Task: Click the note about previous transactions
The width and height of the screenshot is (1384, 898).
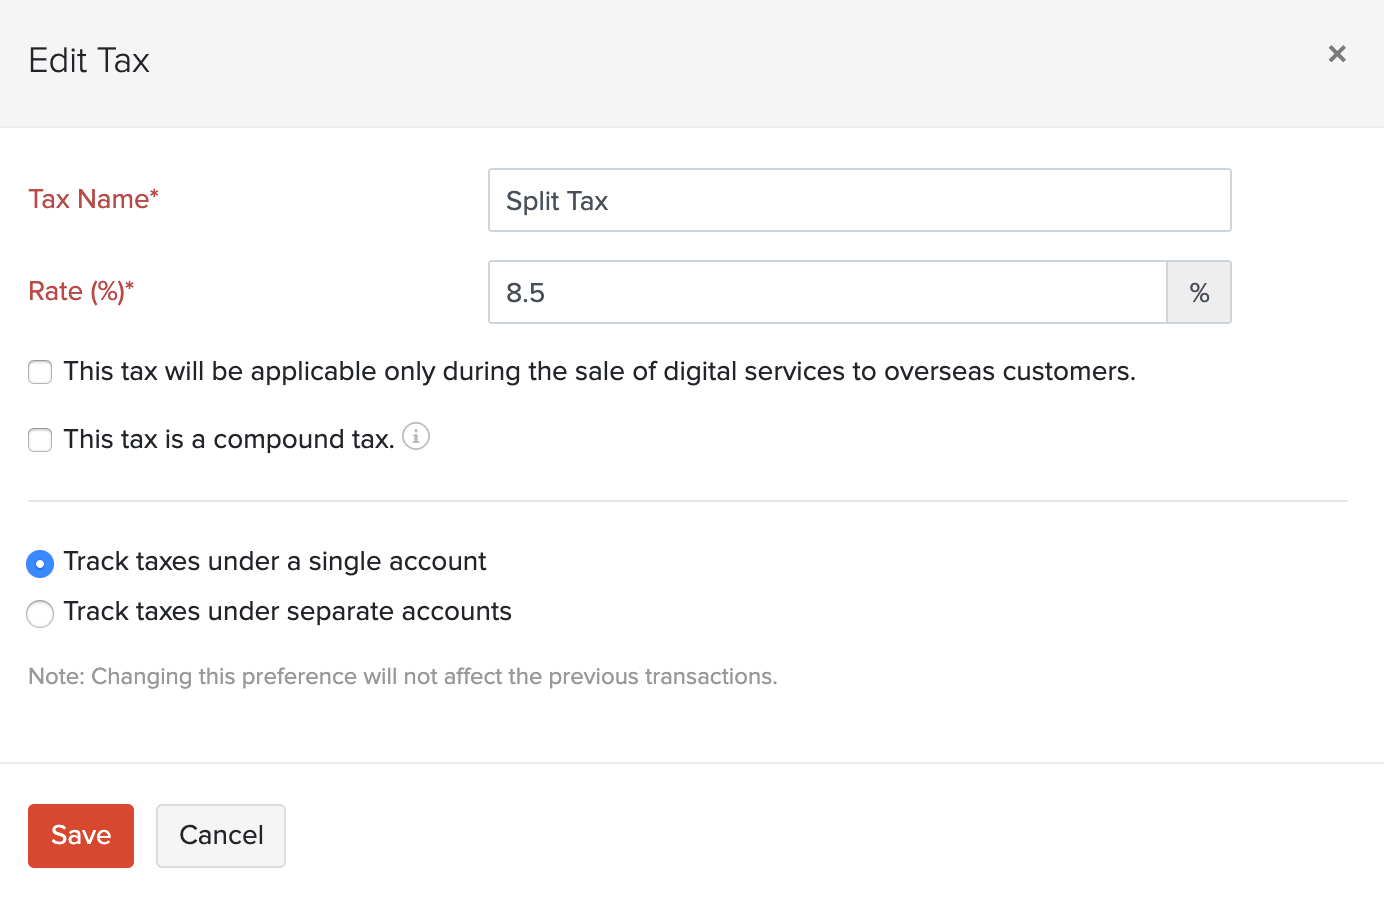Action: pyautogui.click(x=402, y=677)
